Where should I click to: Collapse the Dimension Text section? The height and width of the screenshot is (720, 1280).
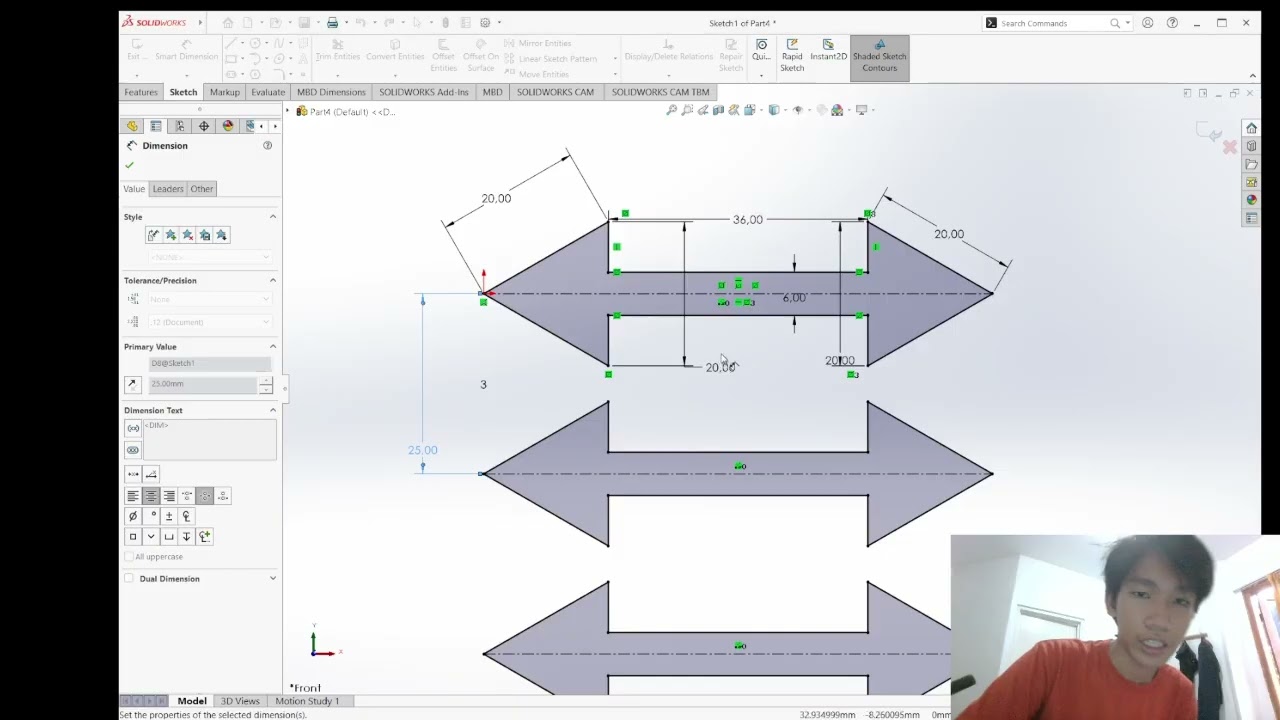pyautogui.click(x=272, y=410)
